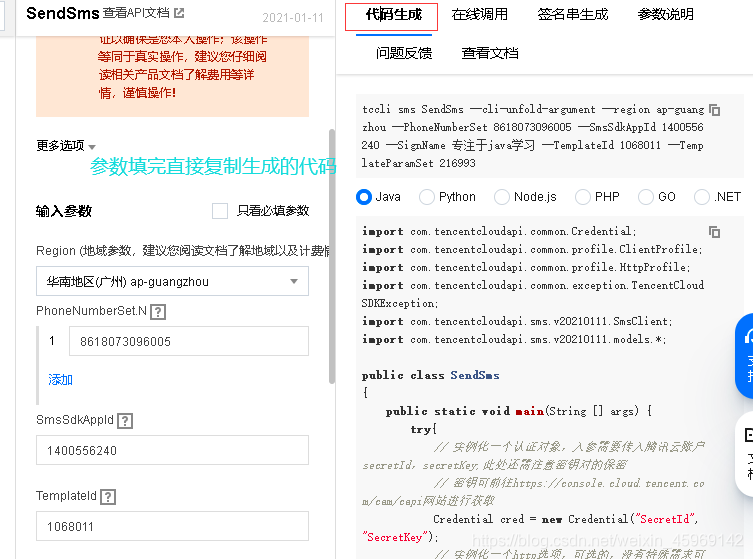Click the red warning notice text

click(x=182, y=66)
